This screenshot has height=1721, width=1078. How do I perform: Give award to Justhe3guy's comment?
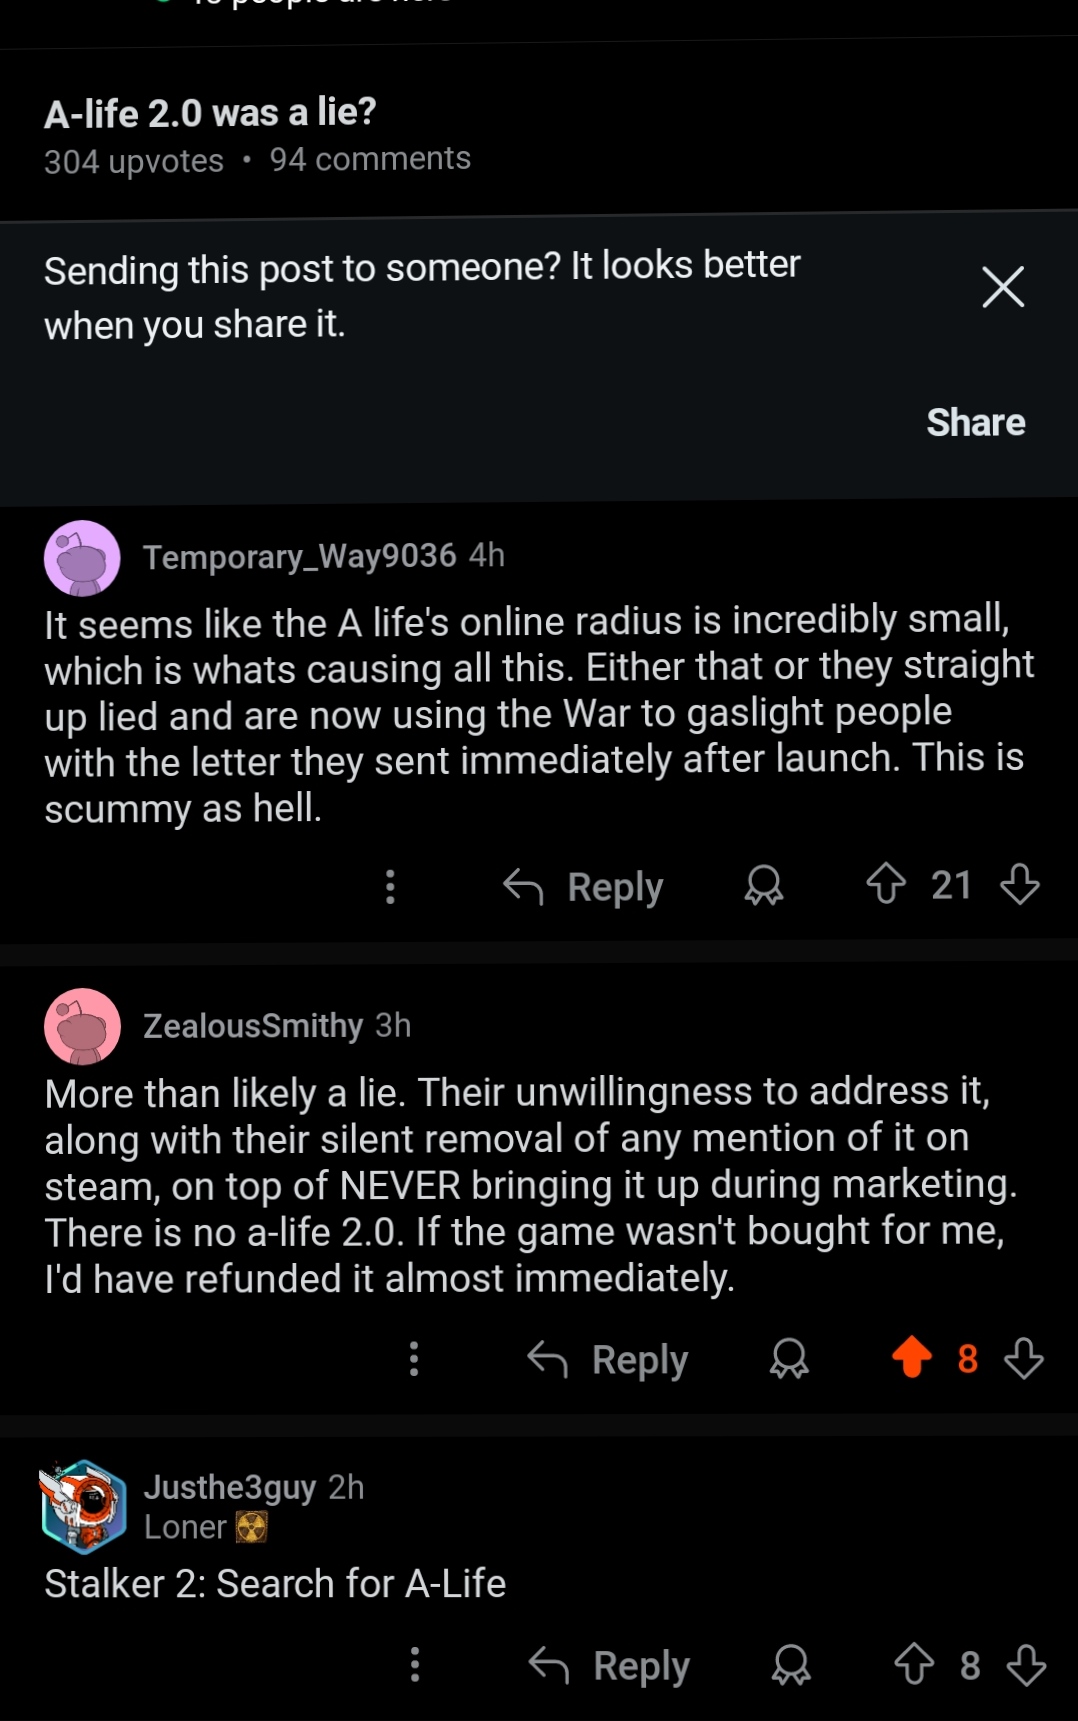pyautogui.click(x=791, y=1665)
